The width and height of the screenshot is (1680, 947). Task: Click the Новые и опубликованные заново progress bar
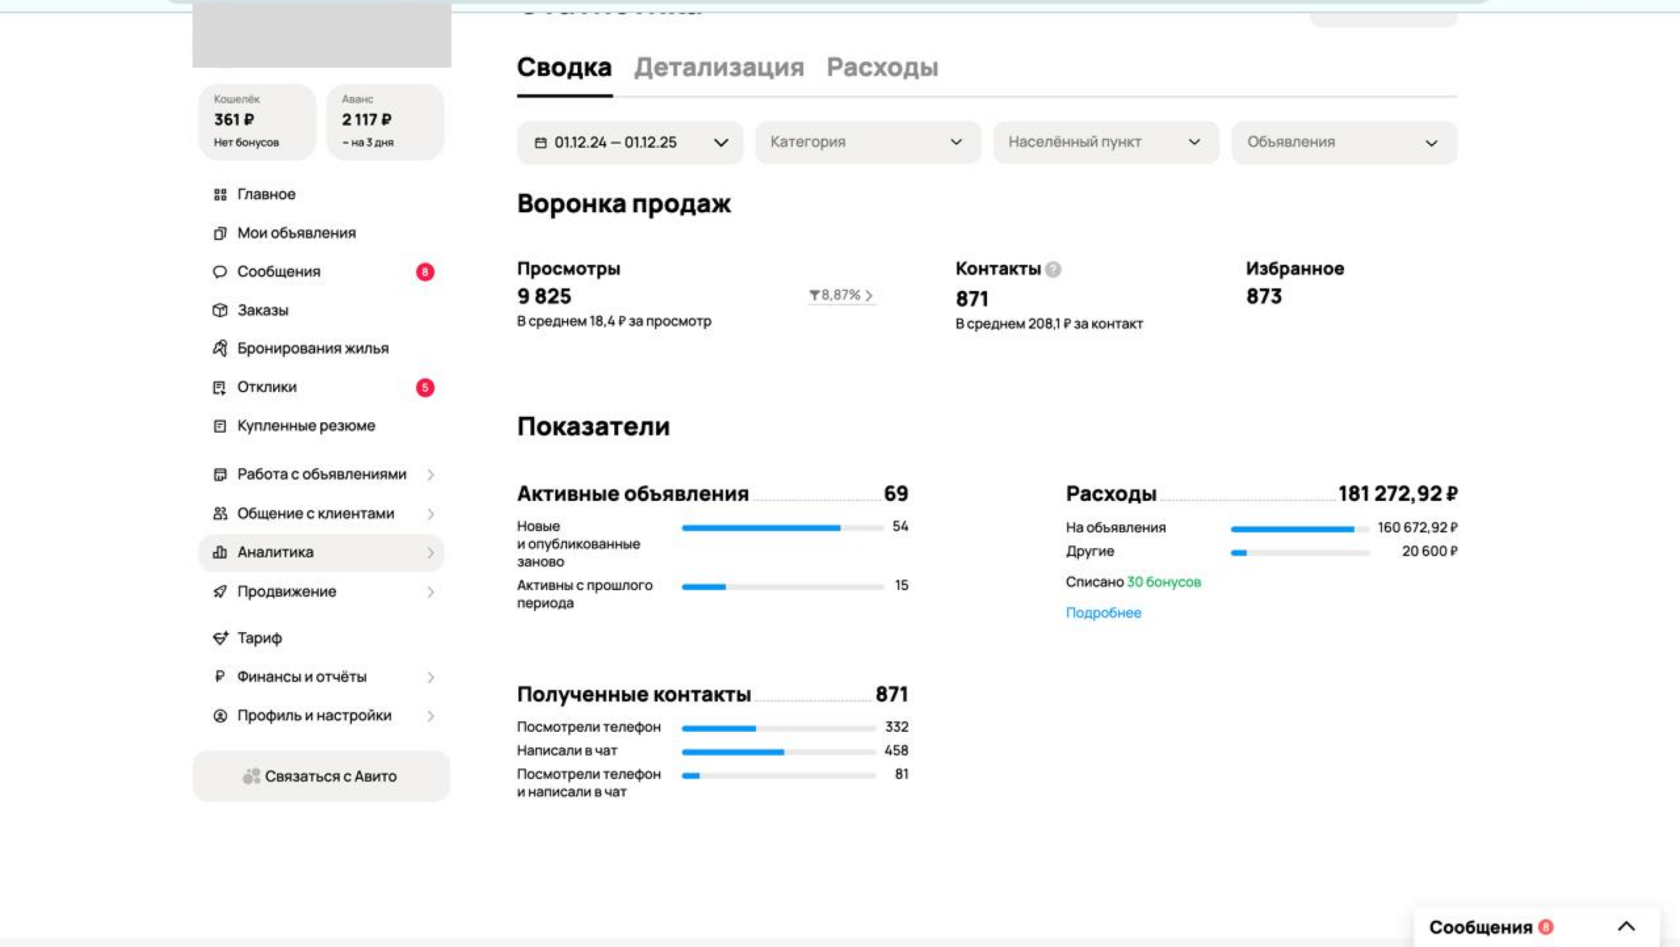pyautogui.click(x=782, y=527)
